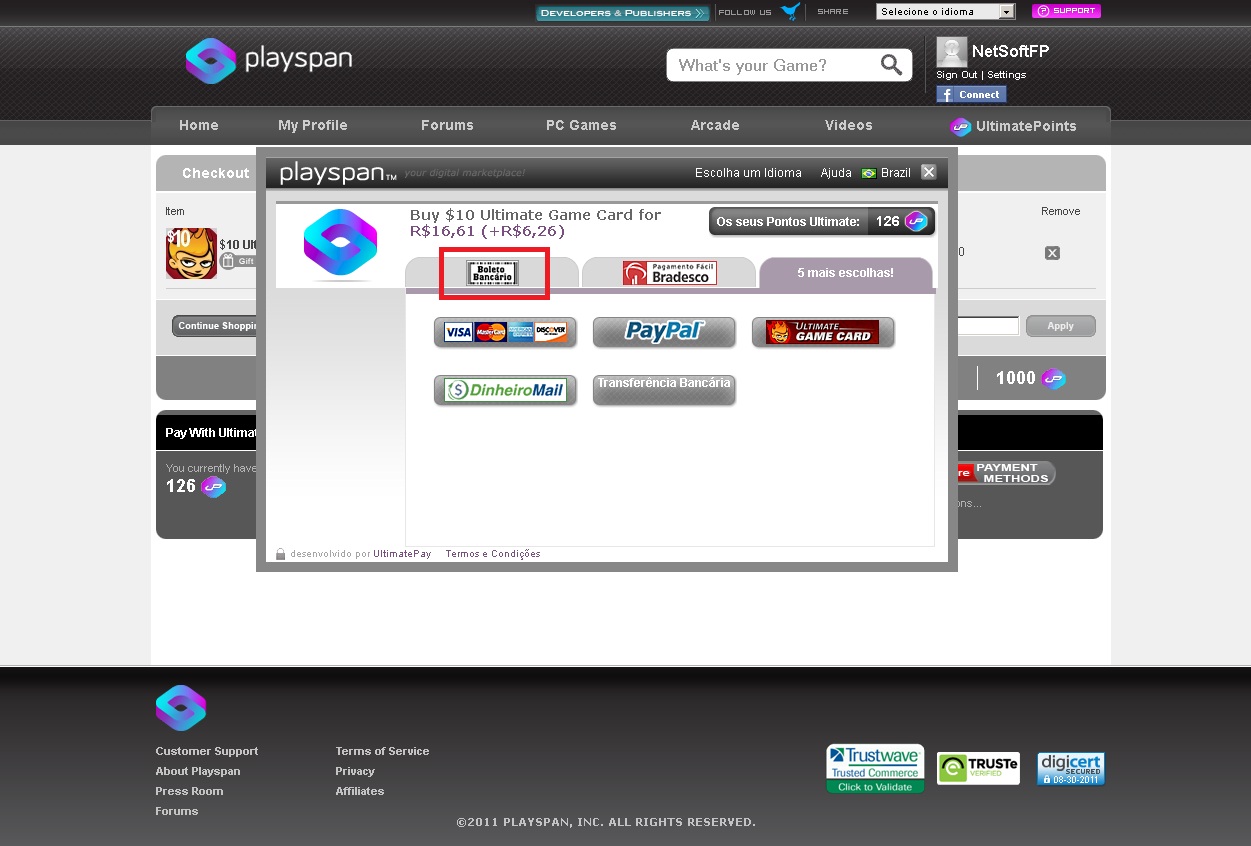The width and height of the screenshot is (1251, 846).
Task: Click the NetSoftFP avatar image
Action: pyautogui.click(x=951, y=51)
